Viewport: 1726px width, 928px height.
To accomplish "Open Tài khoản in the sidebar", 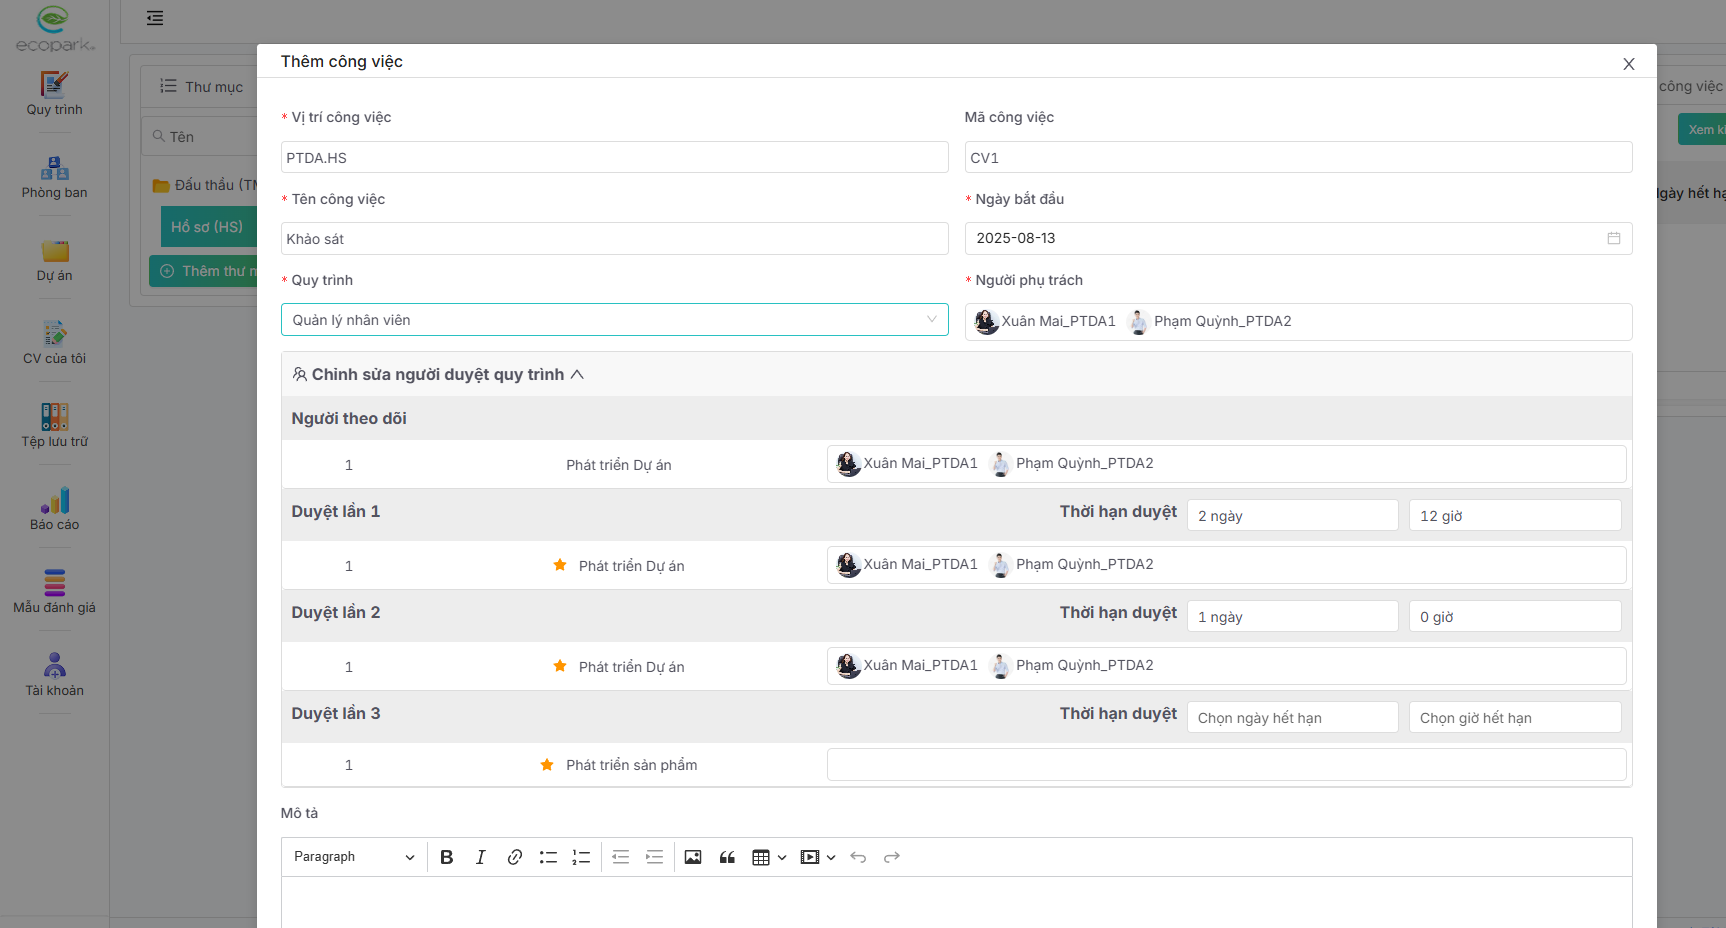I will point(54,674).
